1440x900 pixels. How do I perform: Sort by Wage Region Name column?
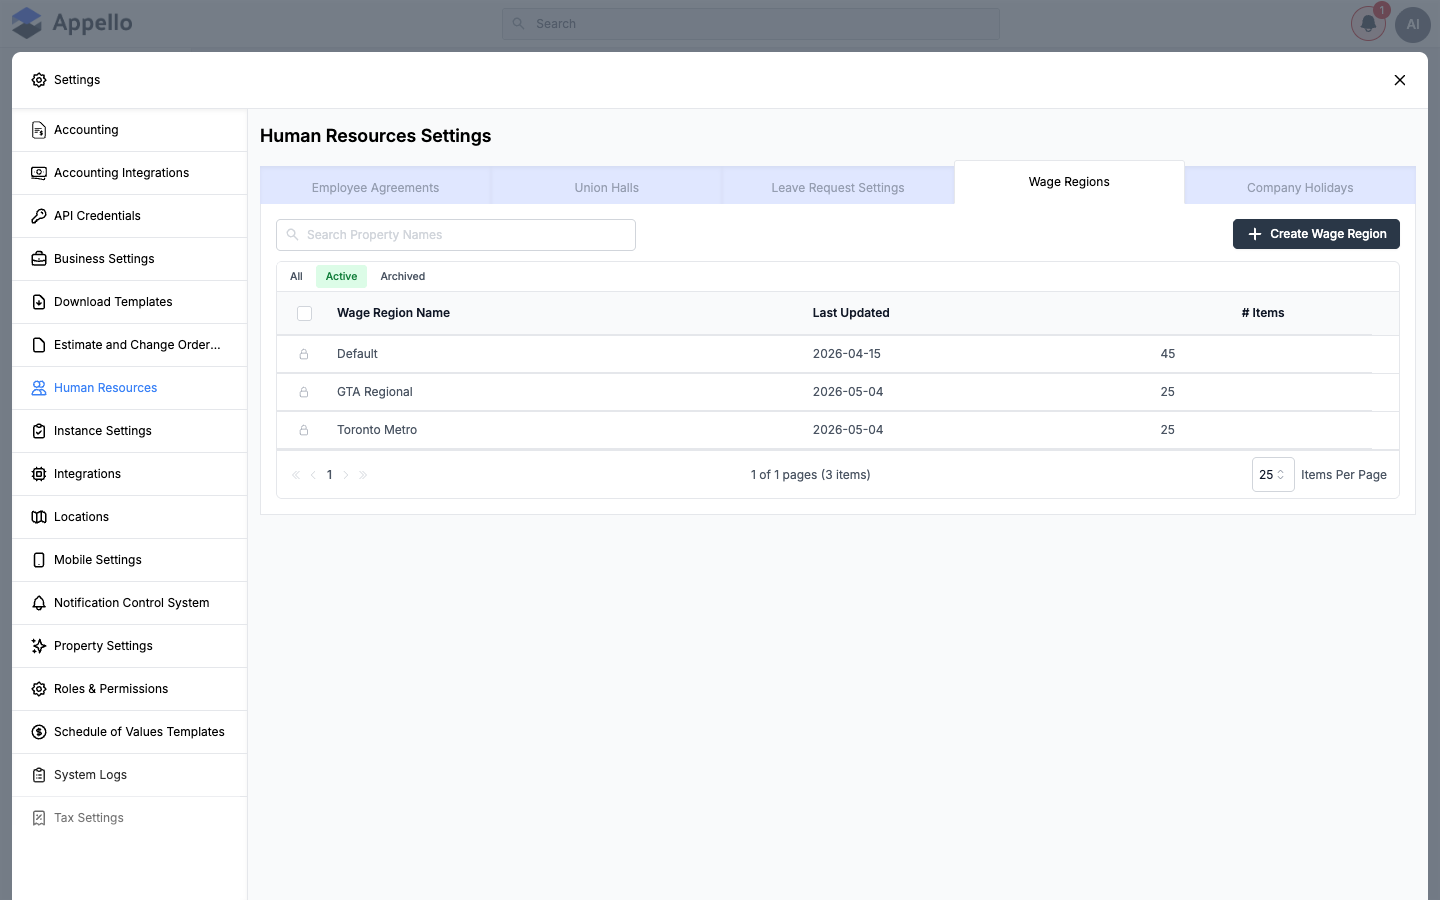point(393,313)
